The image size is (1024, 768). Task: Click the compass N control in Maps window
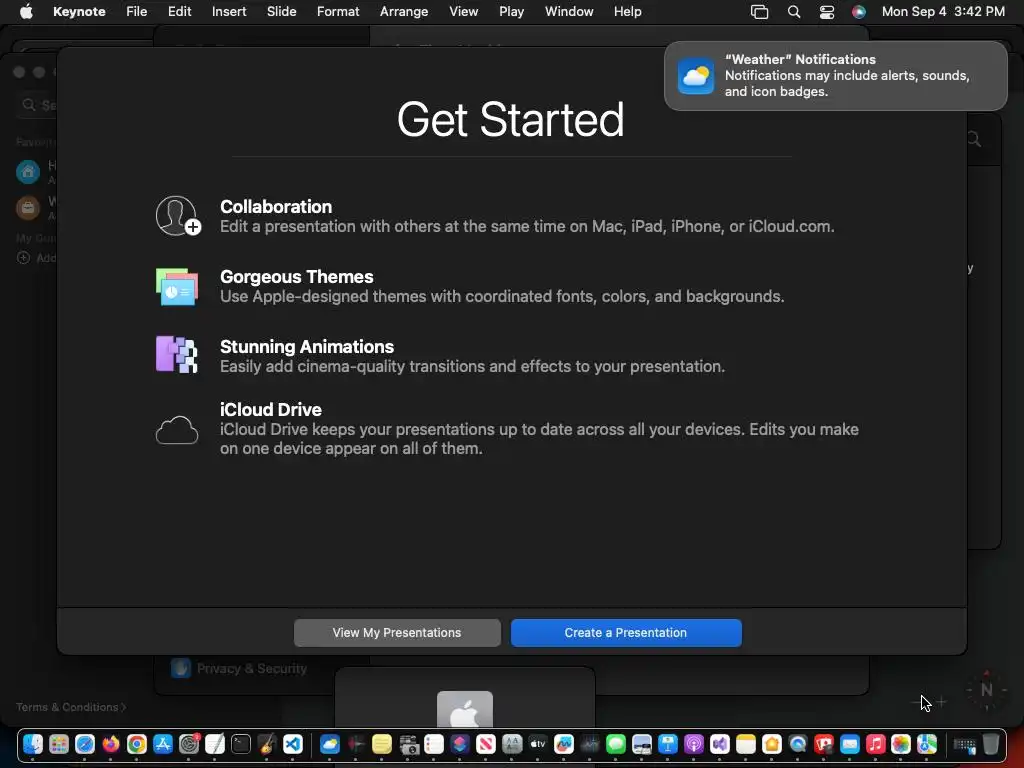click(x=987, y=690)
